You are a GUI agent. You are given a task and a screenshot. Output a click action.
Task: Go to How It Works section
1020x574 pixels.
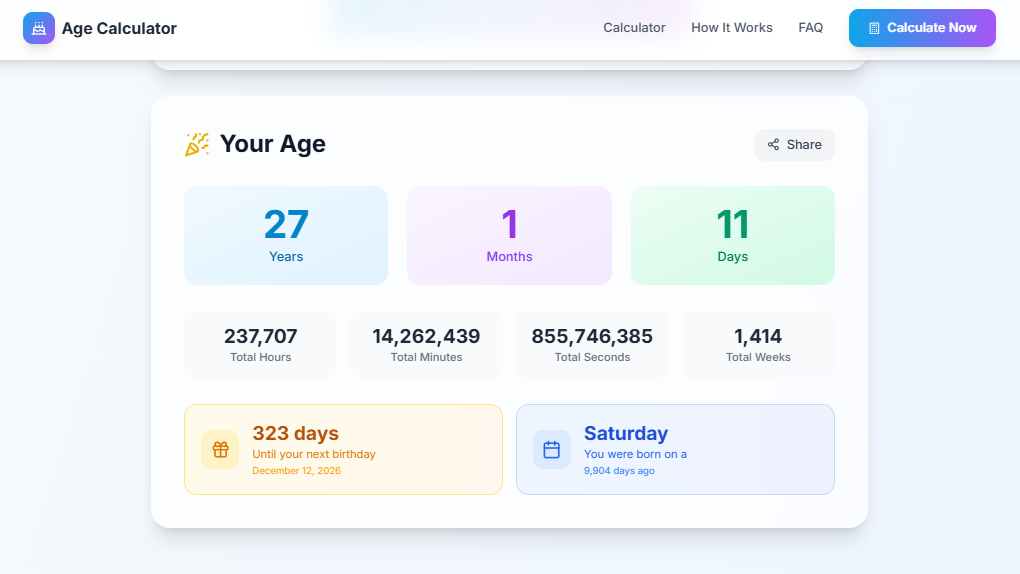tap(732, 28)
